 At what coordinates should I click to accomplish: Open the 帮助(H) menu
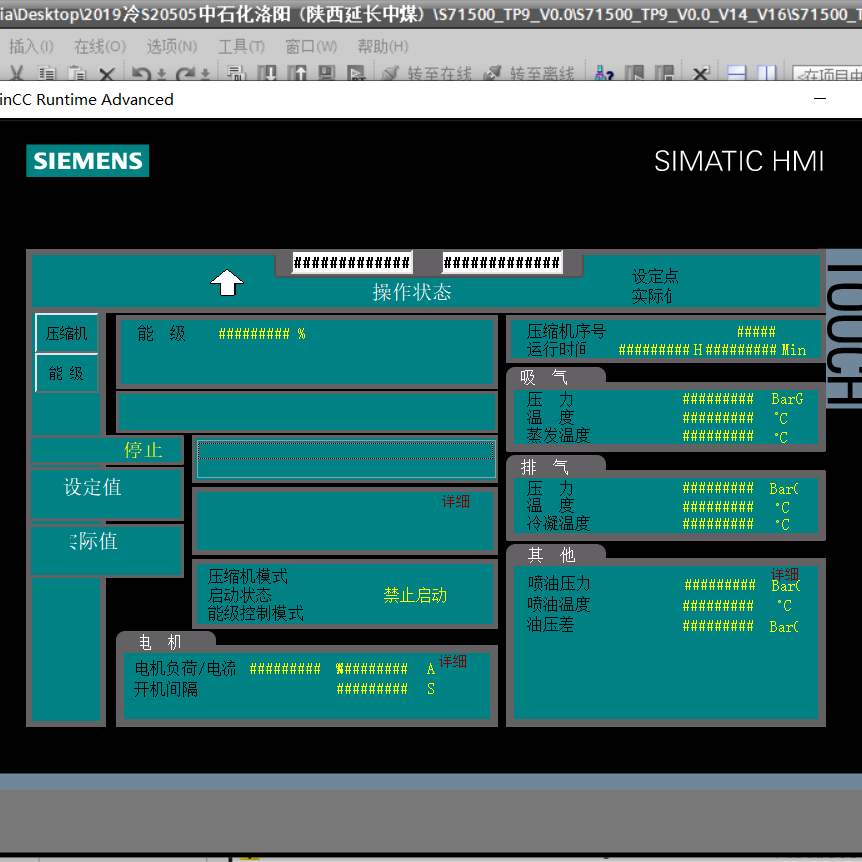pyautogui.click(x=382, y=47)
